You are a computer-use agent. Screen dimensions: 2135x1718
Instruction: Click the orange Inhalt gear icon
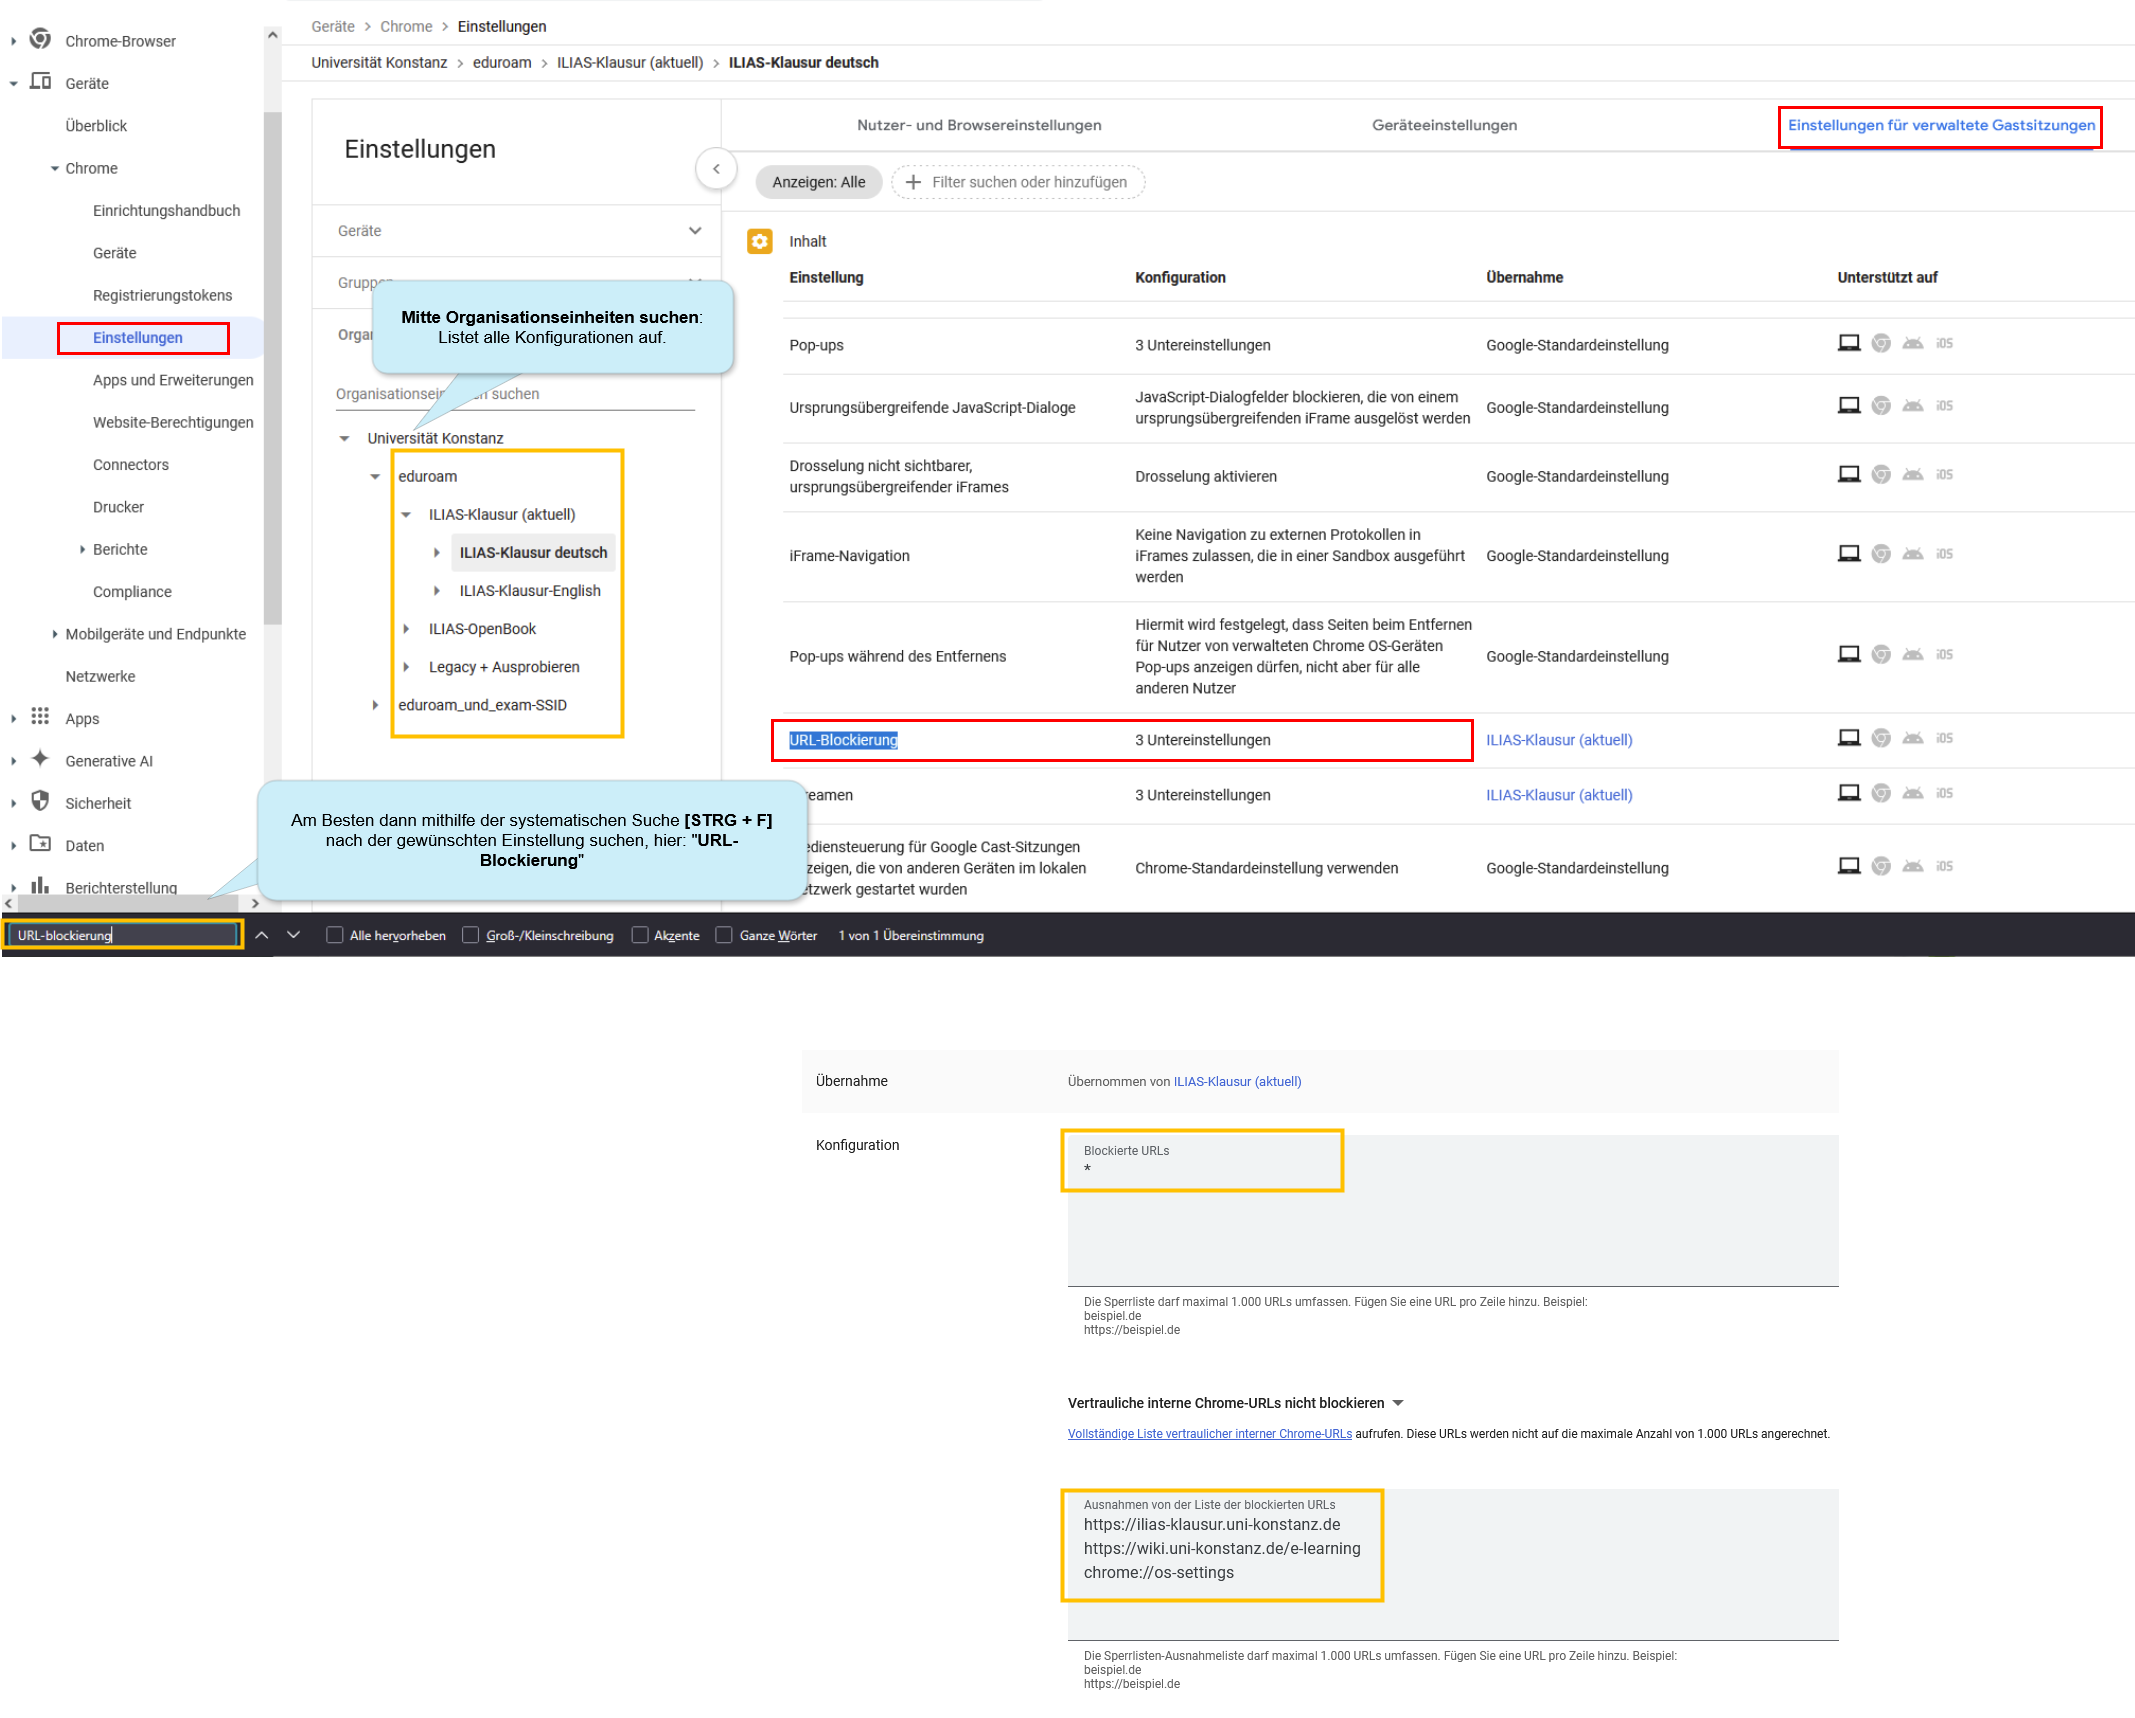click(760, 241)
